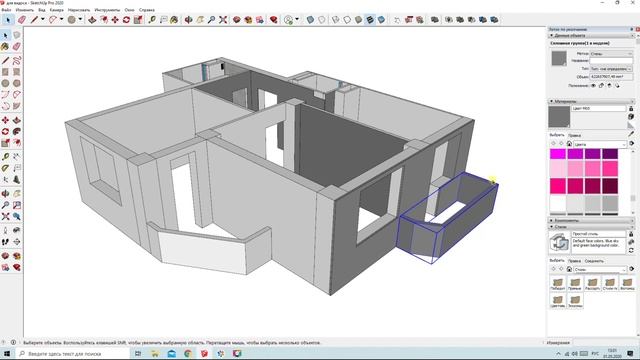Switch to Hidden Line face style
This screenshot has width=640, height=360.
347,20
